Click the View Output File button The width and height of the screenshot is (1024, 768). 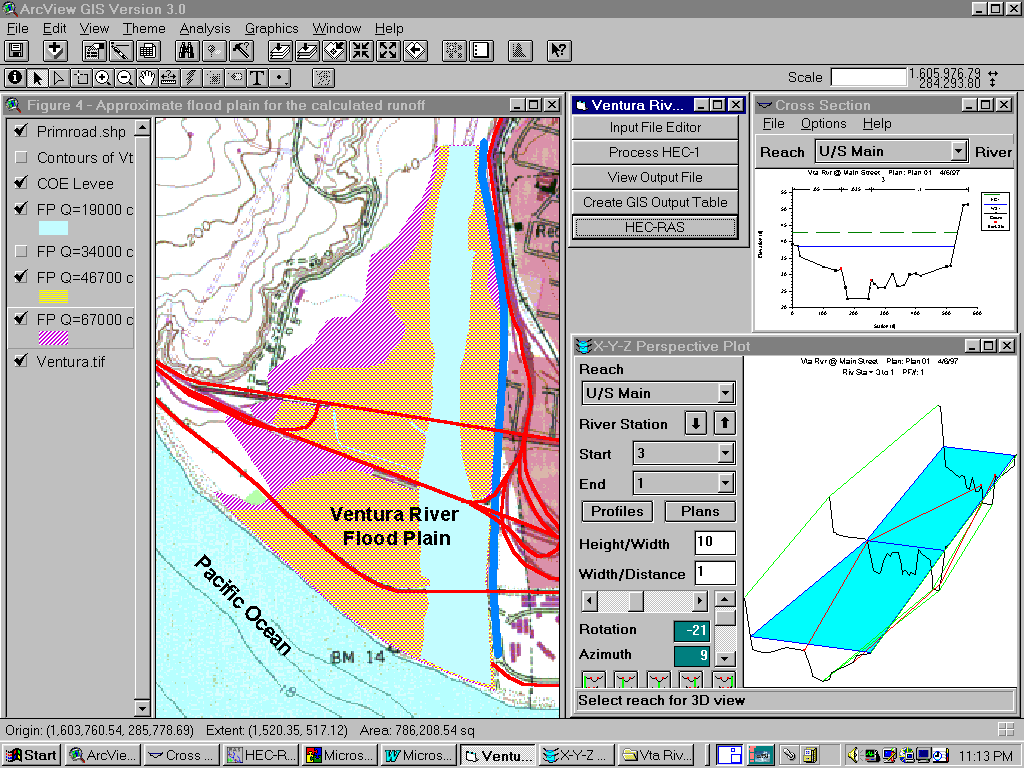[x=655, y=177]
